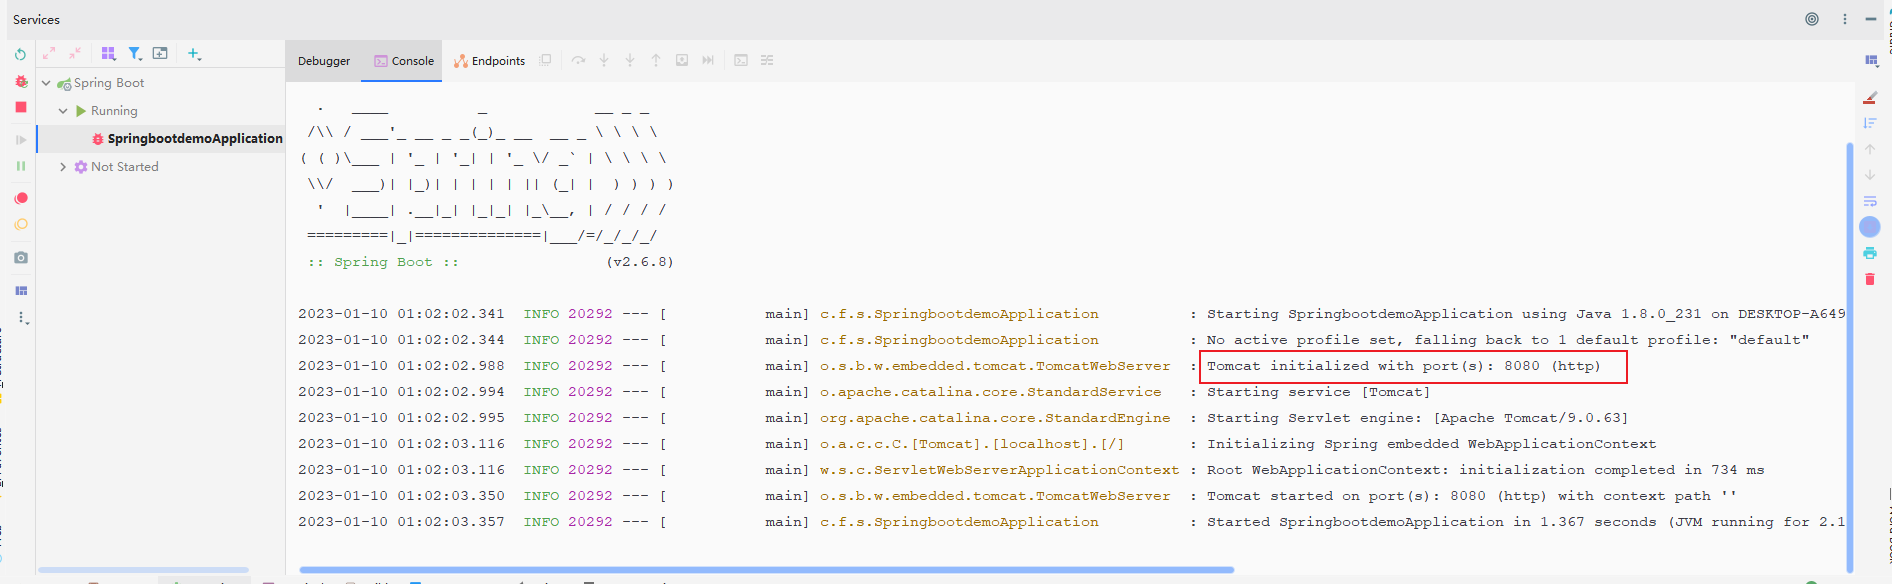Click the Down the Stack Trace arrow
Screen dimensions: 1892x584
click(x=1870, y=175)
